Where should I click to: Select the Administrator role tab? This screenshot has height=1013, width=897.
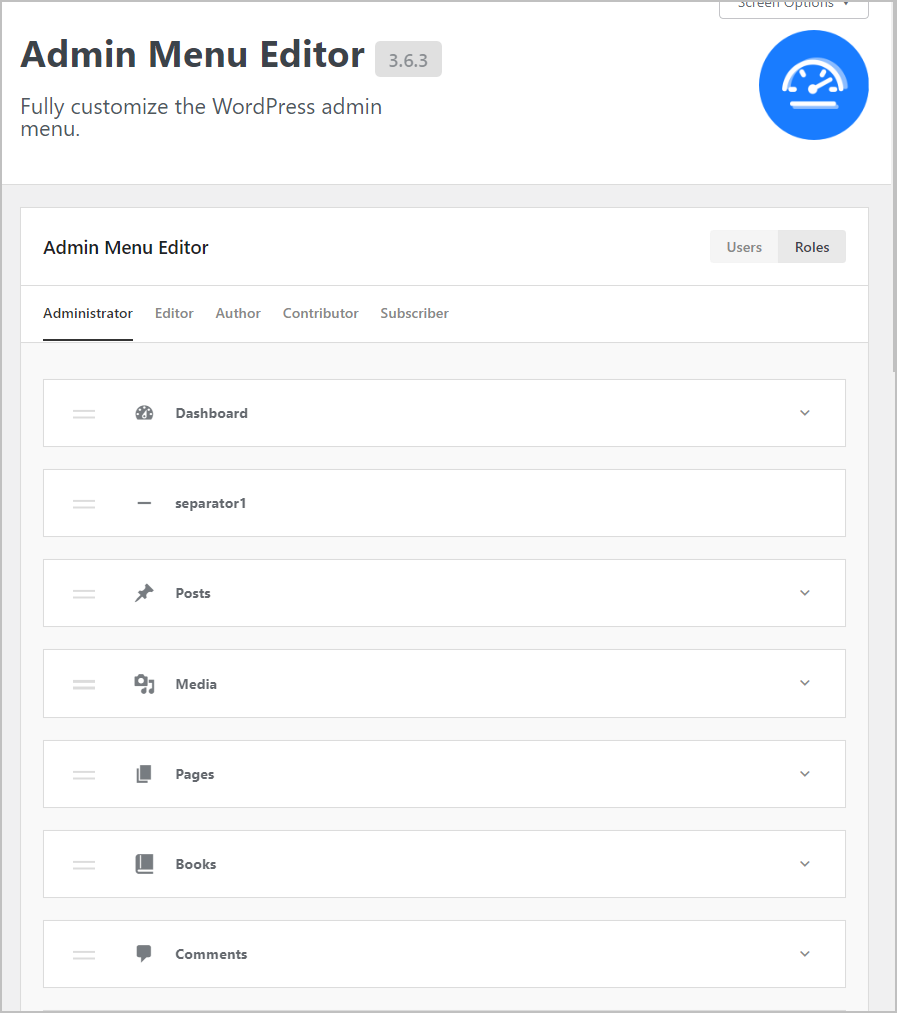[88, 313]
